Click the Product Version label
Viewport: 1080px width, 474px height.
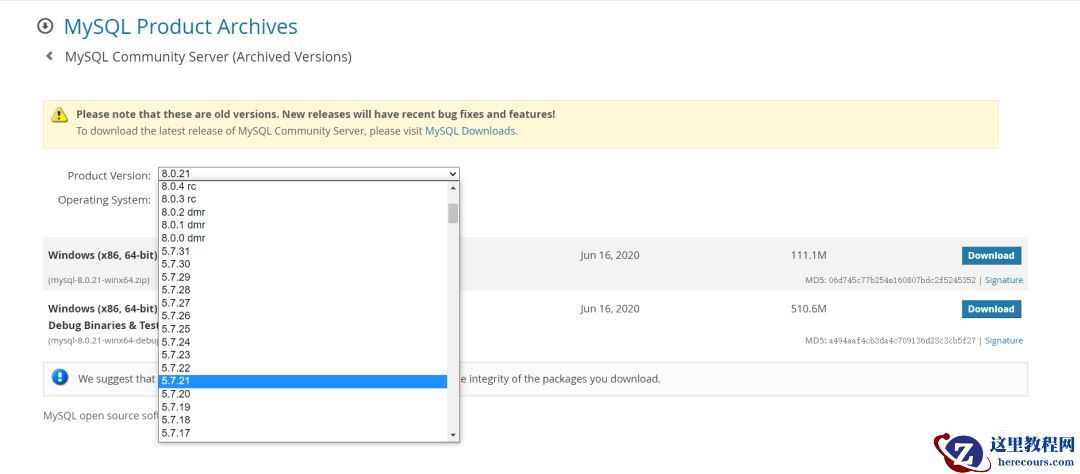pos(109,176)
